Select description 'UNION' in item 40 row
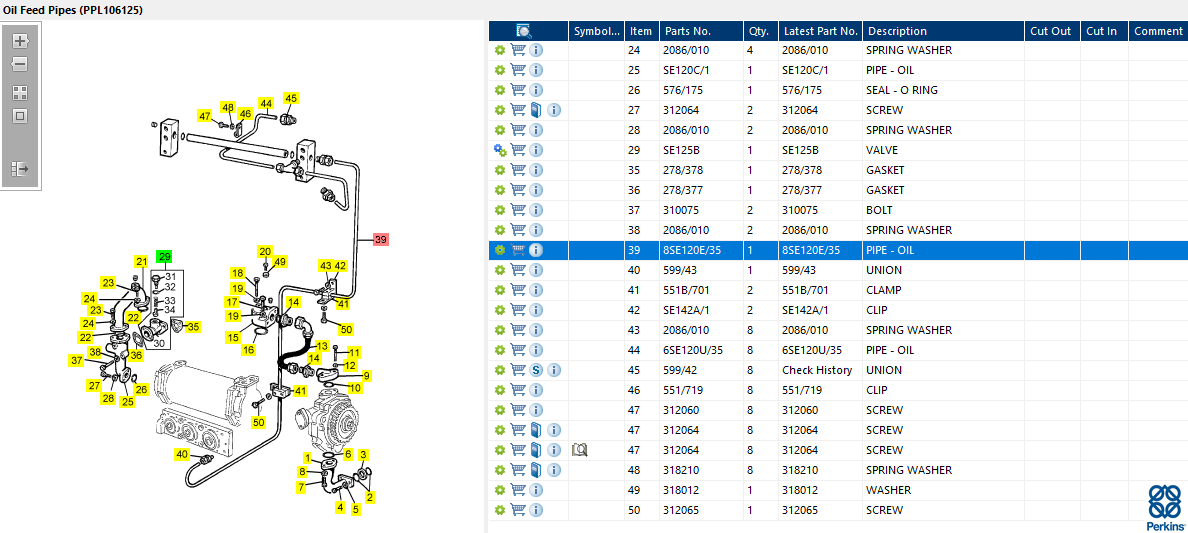Image resolution: width=1188 pixels, height=533 pixels. [883, 270]
